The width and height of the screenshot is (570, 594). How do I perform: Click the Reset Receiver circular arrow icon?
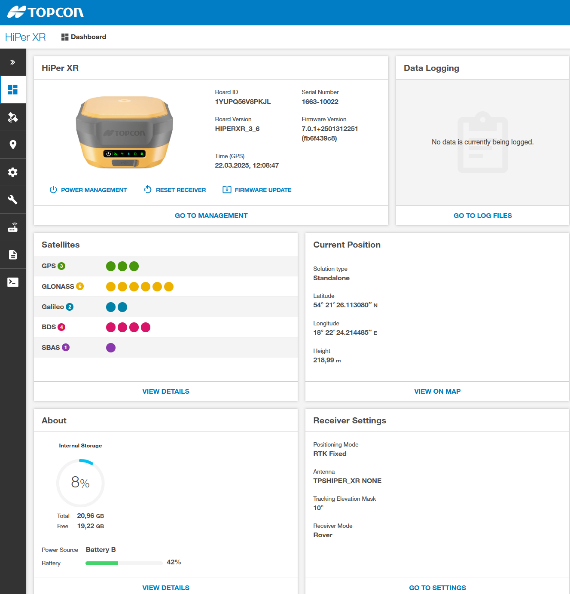[x=148, y=189]
